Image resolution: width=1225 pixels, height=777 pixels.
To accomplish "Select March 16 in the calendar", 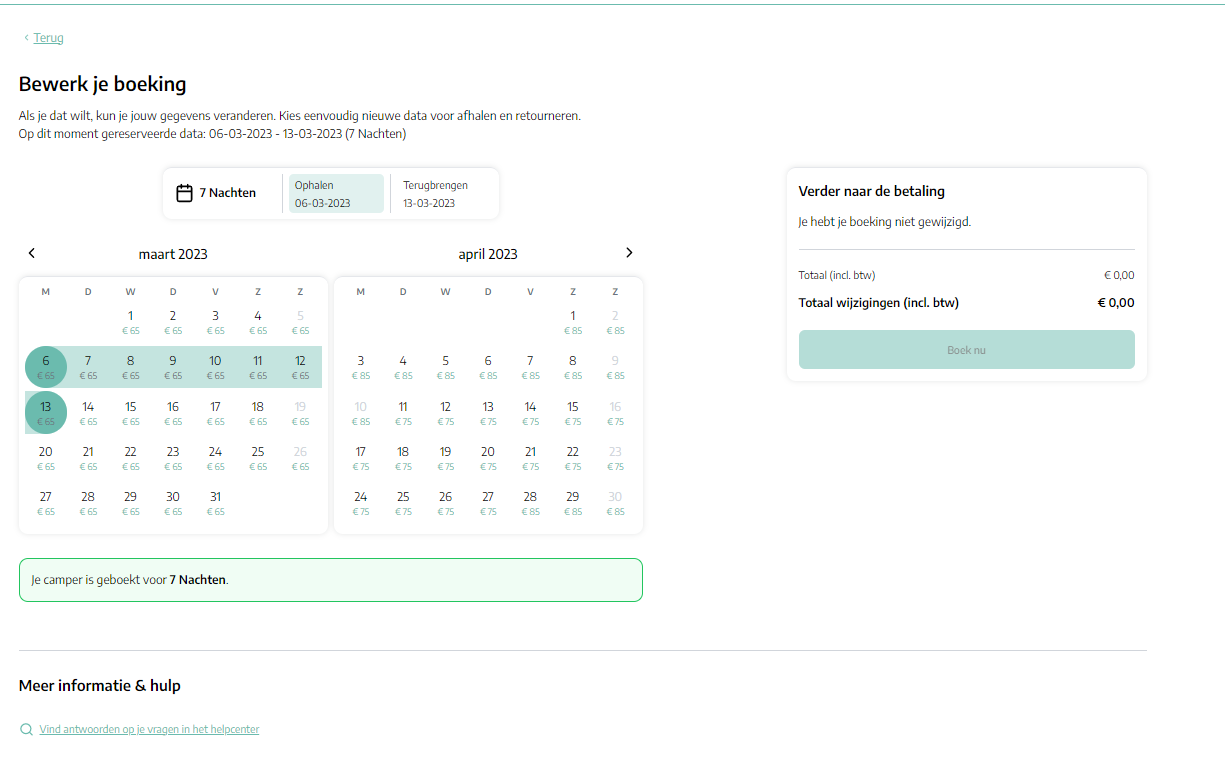I will point(173,413).
